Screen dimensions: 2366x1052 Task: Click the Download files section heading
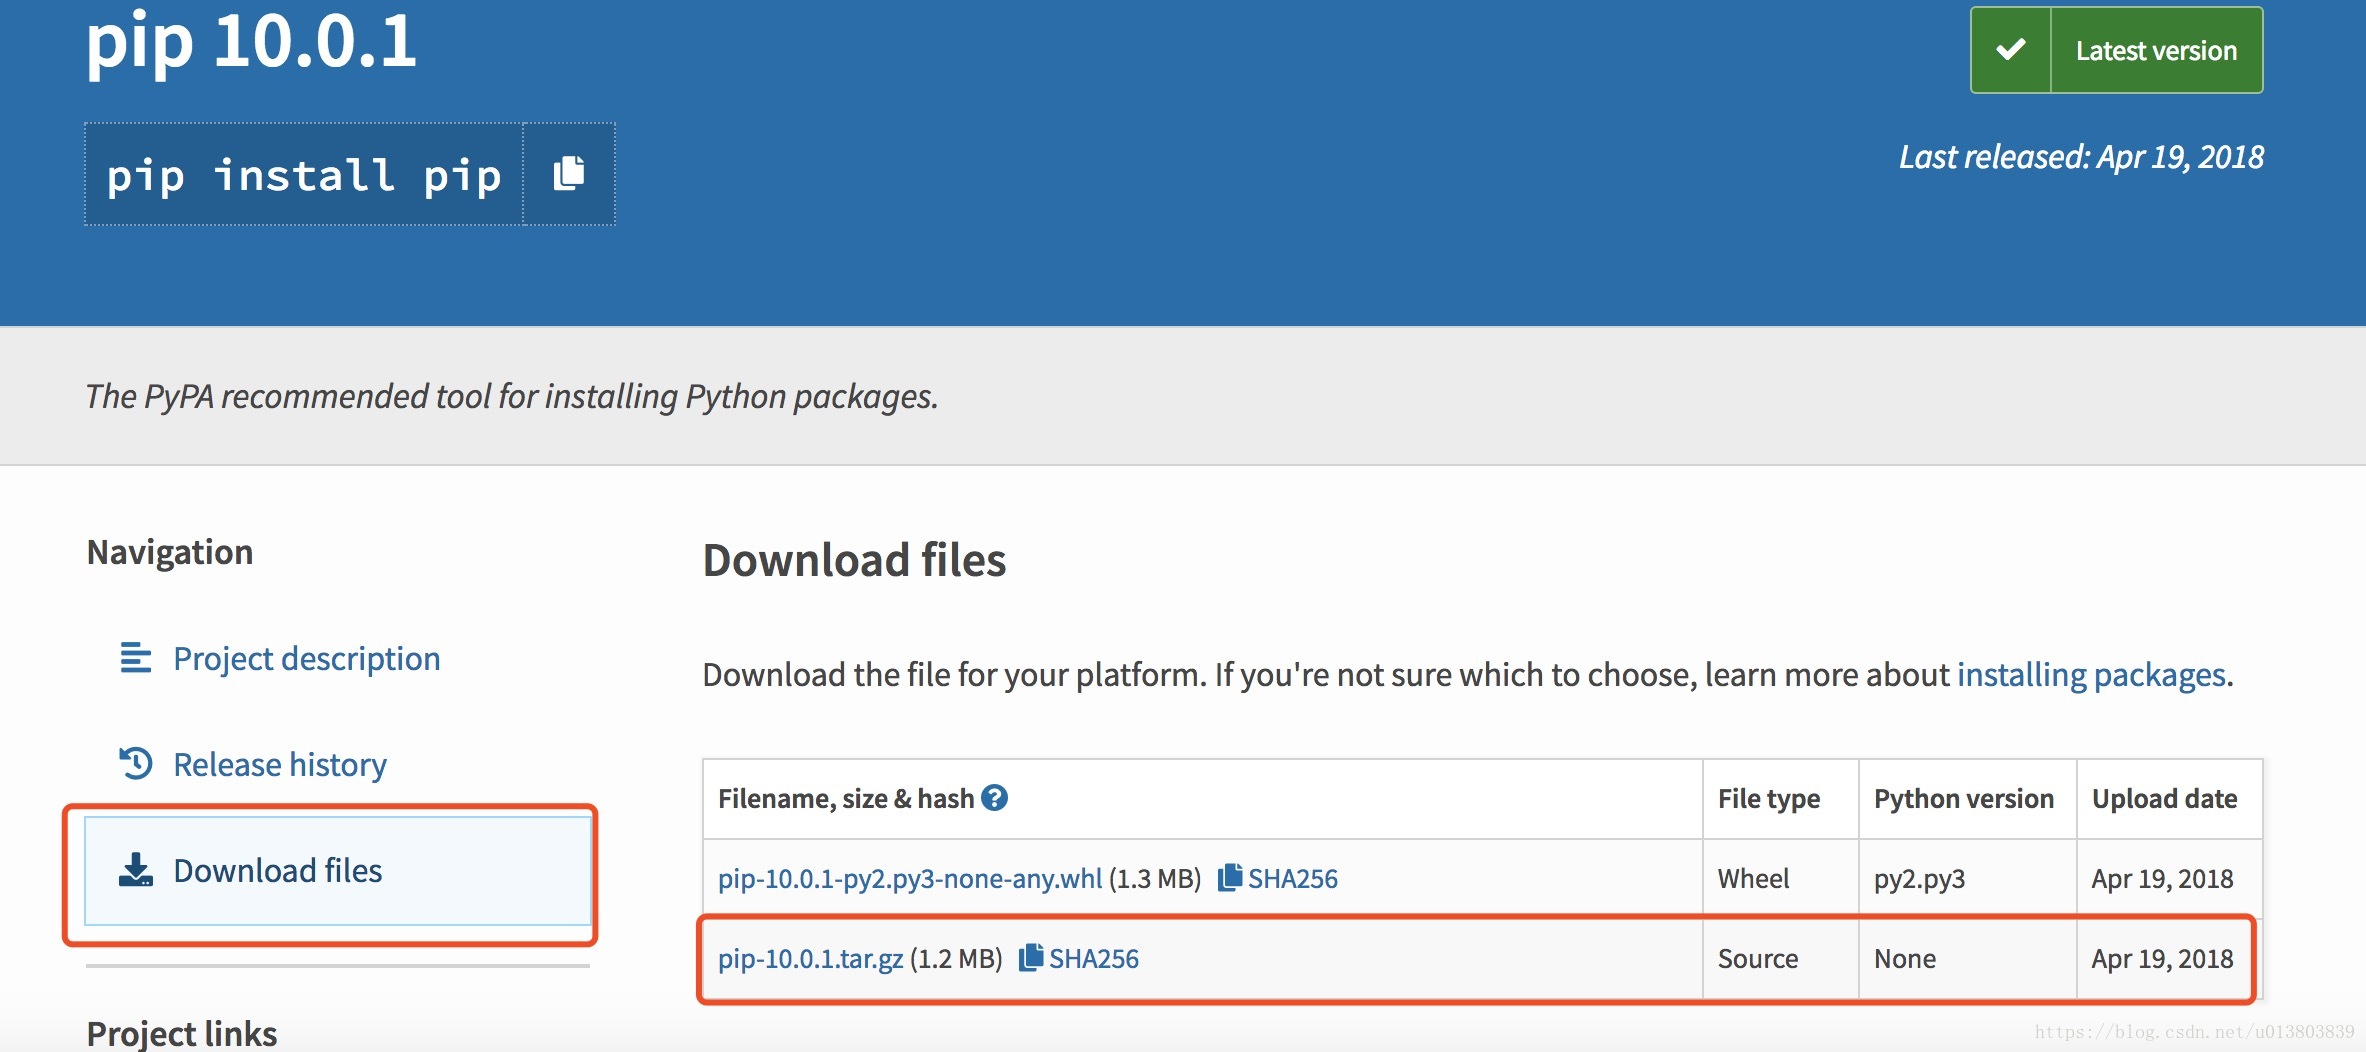[854, 560]
